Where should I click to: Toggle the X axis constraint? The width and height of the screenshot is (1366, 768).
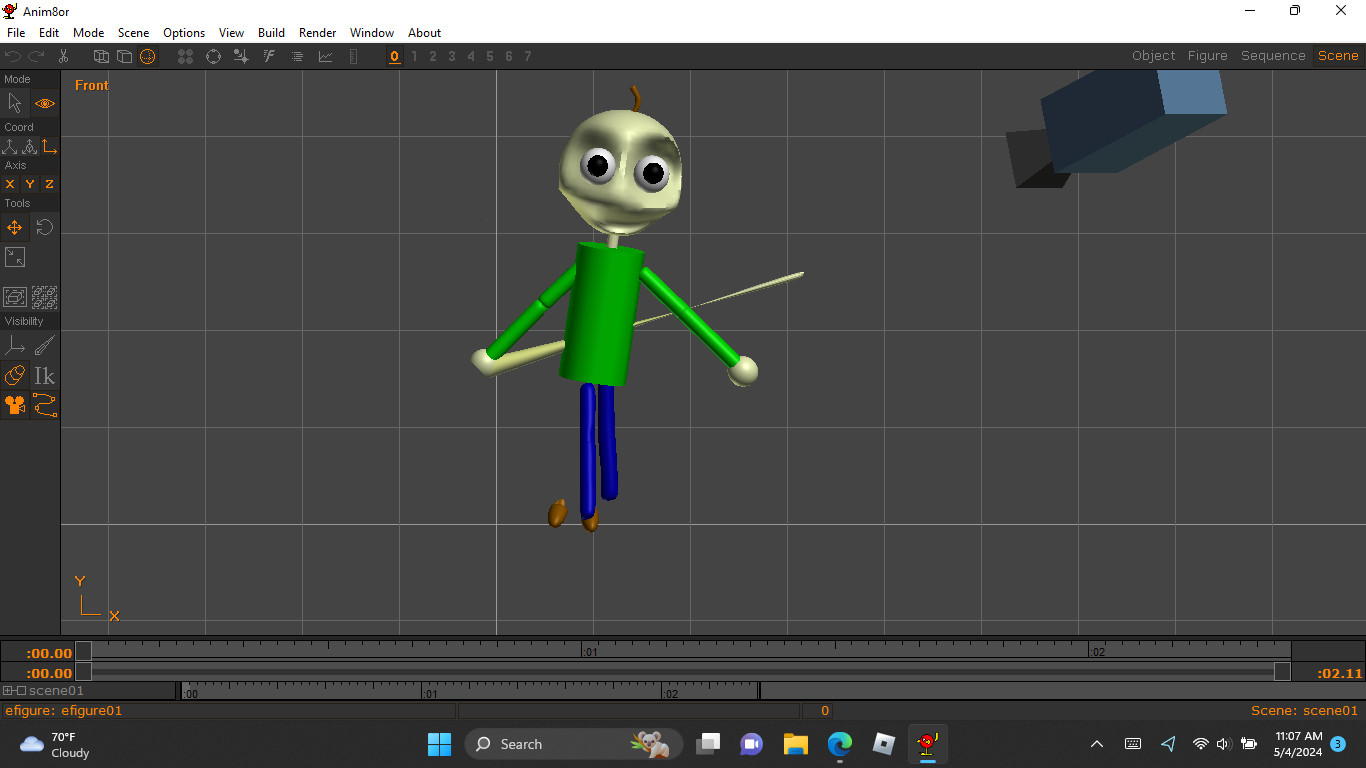(x=9, y=184)
